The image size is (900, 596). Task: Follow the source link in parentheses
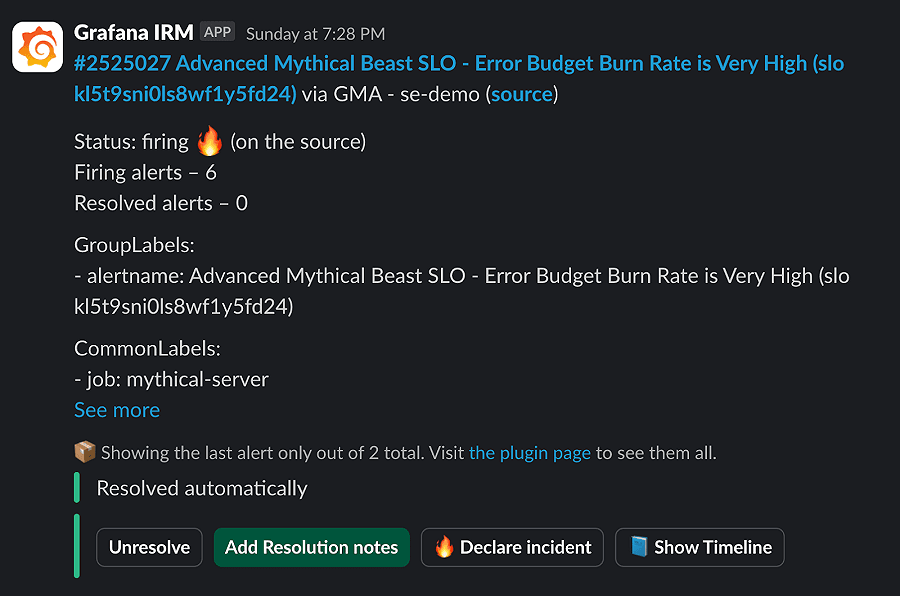[x=522, y=94]
